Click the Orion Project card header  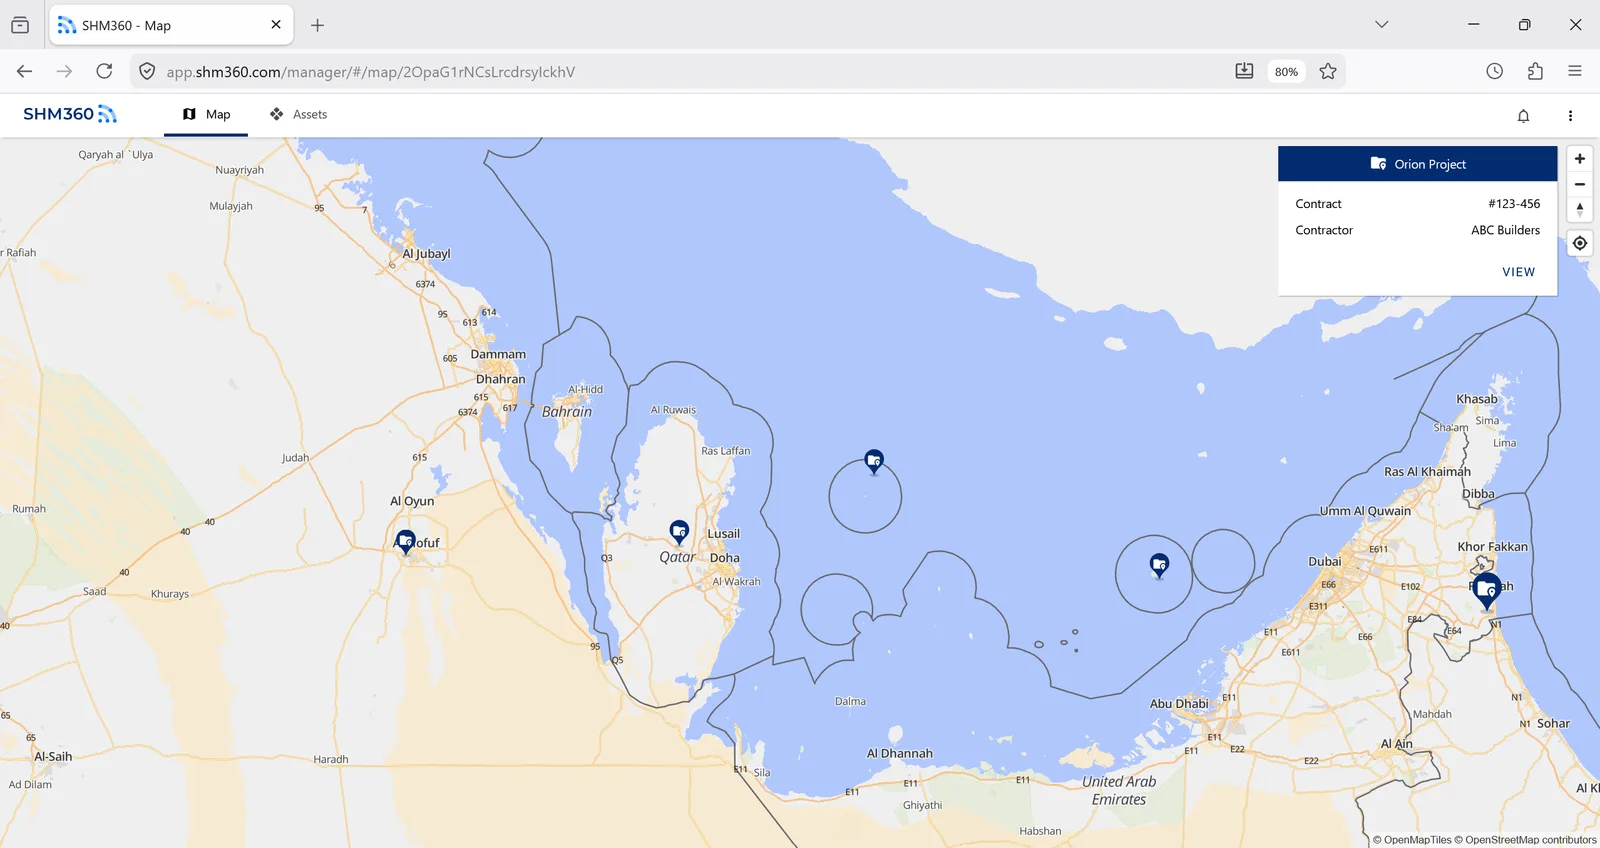click(x=1417, y=164)
